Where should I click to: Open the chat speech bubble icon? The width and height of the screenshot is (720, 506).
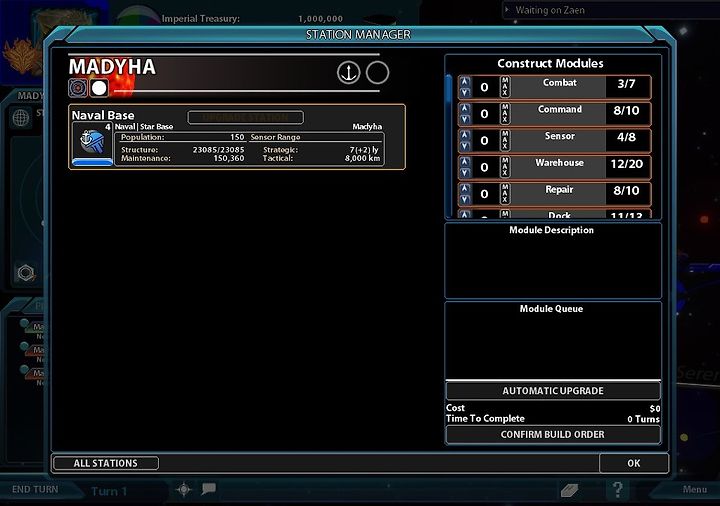coord(208,489)
